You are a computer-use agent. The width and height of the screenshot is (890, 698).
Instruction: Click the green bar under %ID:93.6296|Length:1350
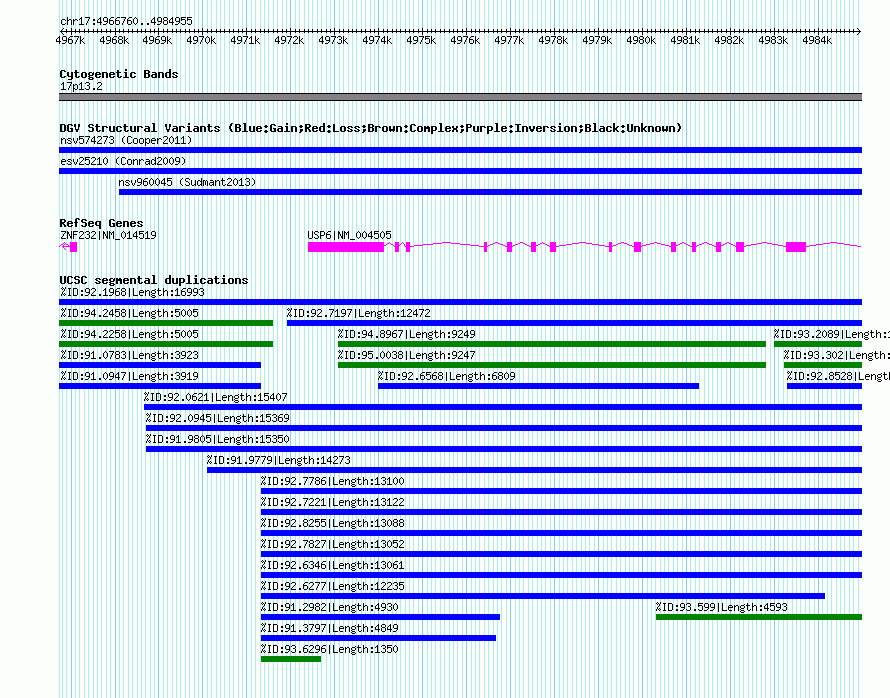(x=291, y=659)
